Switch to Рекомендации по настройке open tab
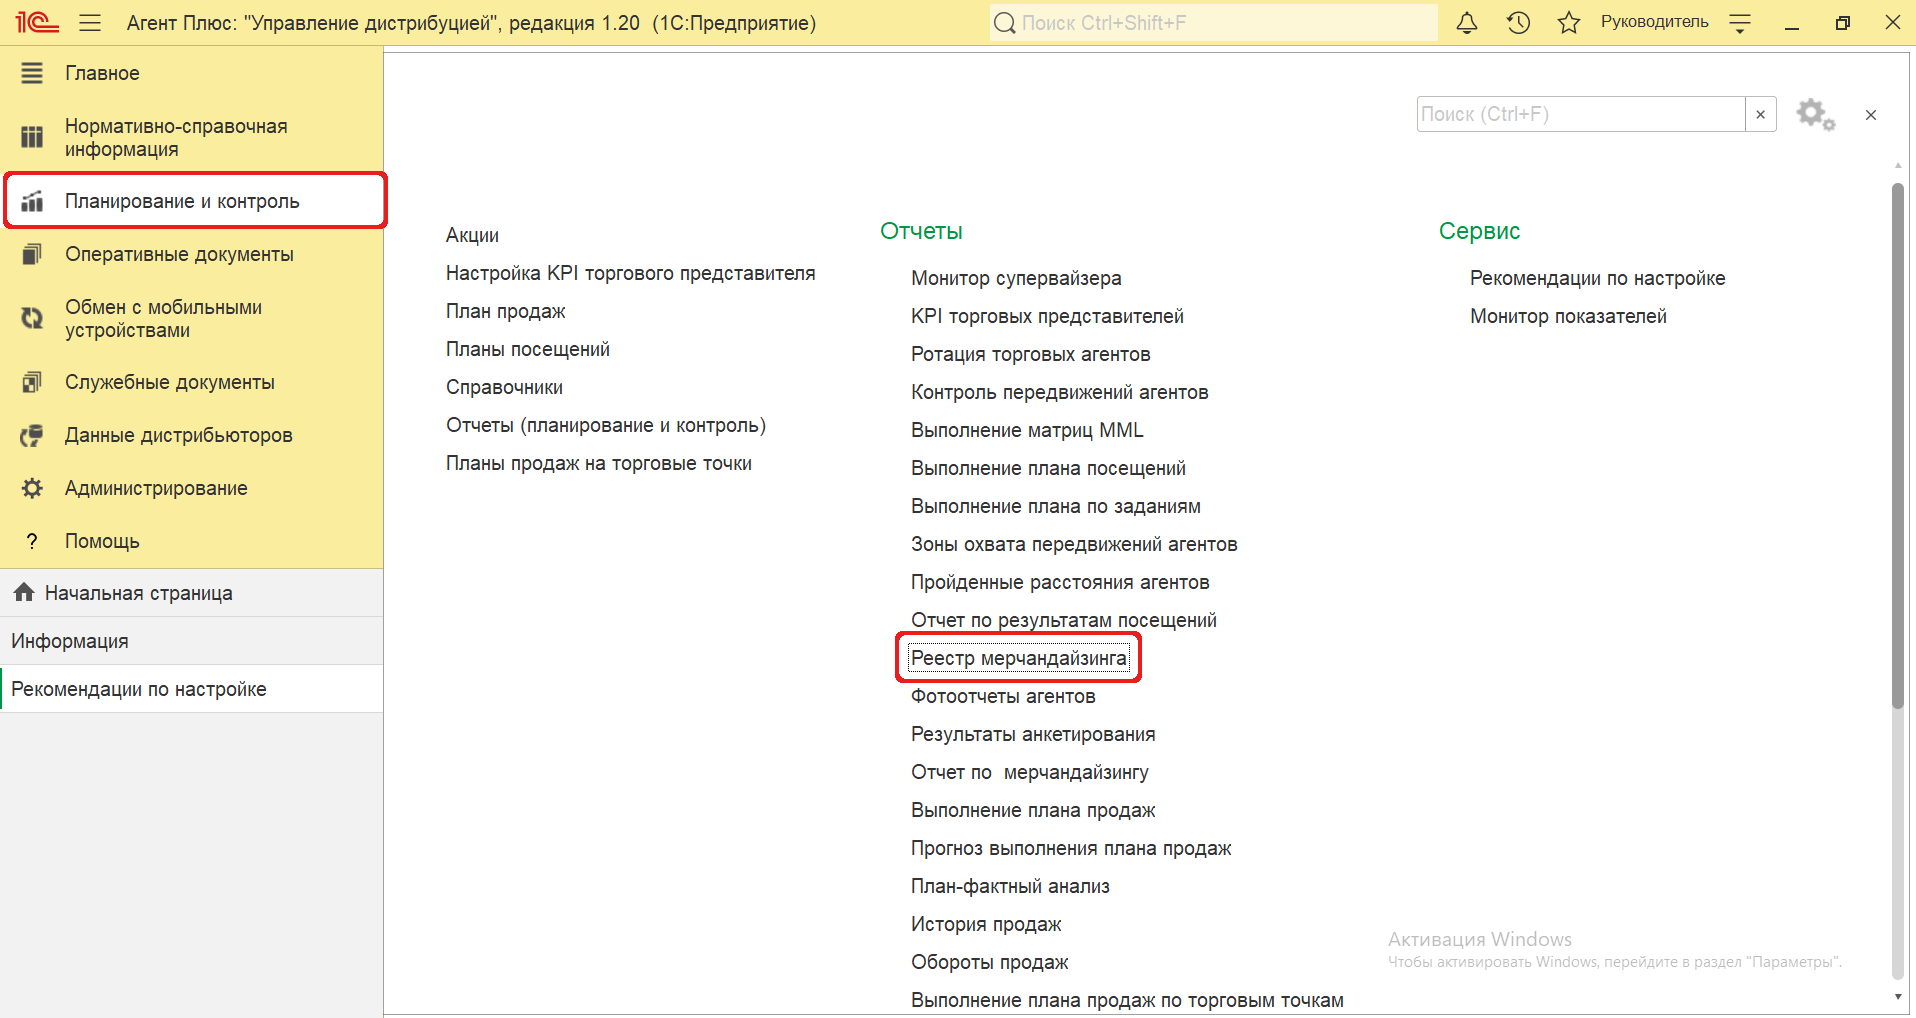The width and height of the screenshot is (1916, 1018). tap(192, 689)
